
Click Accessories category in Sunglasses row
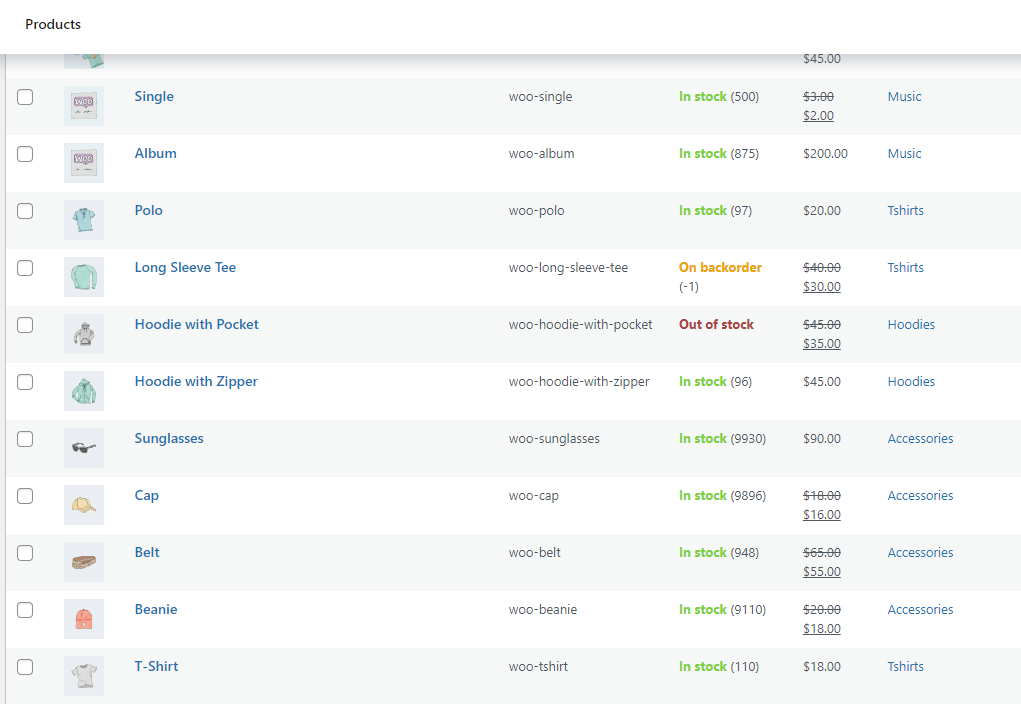pyautogui.click(x=920, y=439)
